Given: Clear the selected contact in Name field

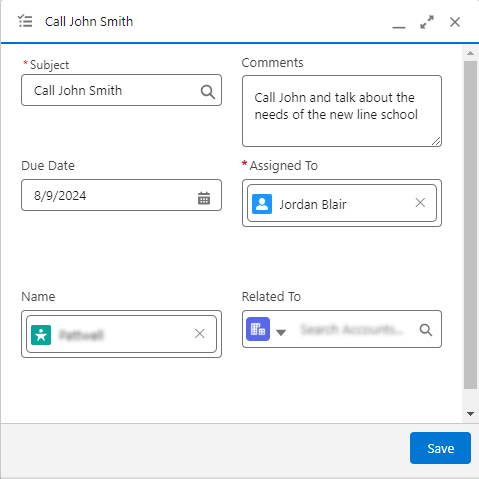Looking at the screenshot, I should [x=200, y=333].
